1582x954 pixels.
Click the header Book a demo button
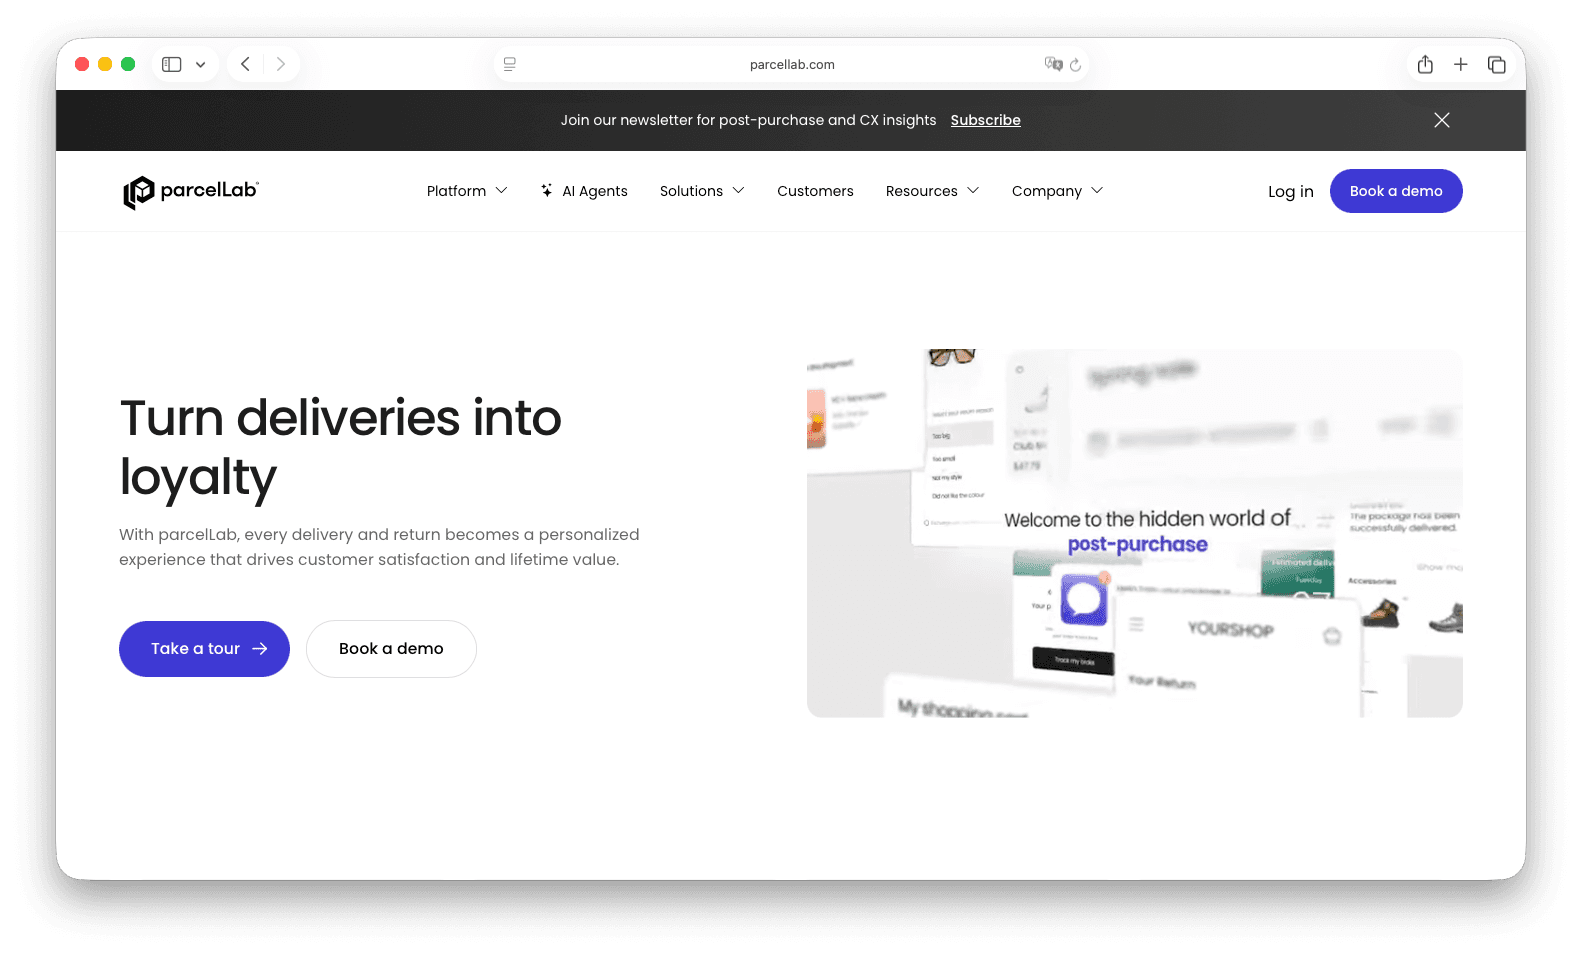click(1396, 191)
